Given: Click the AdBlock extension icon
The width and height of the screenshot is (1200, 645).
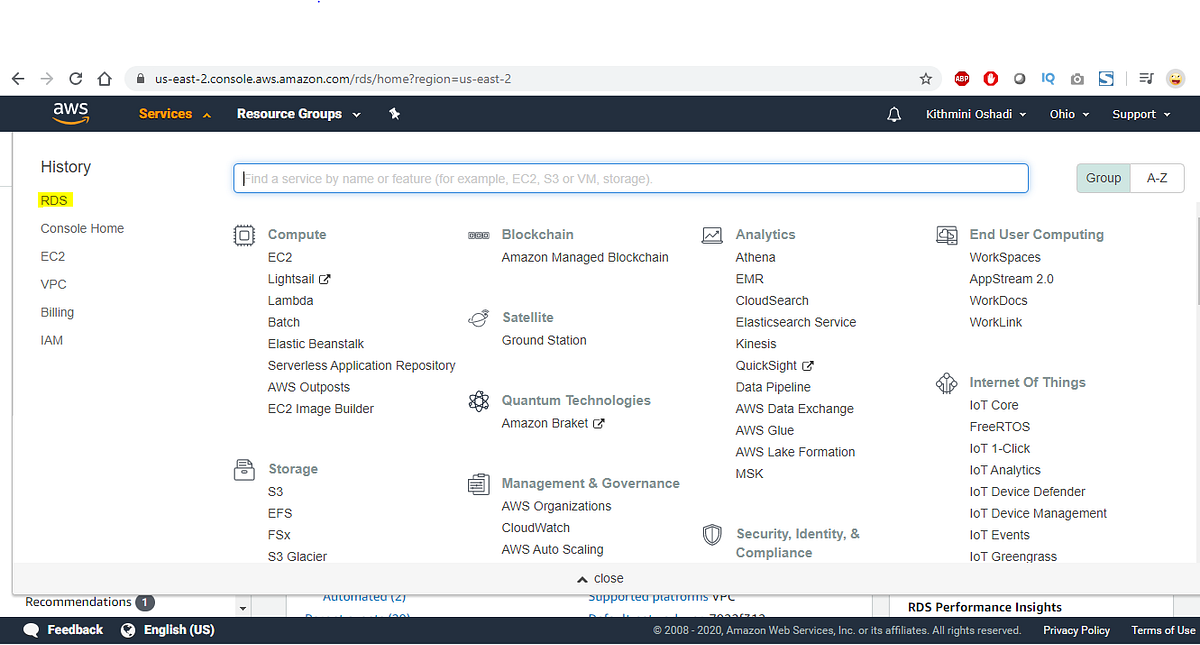Looking at the screenshot, I should [961, 78].
